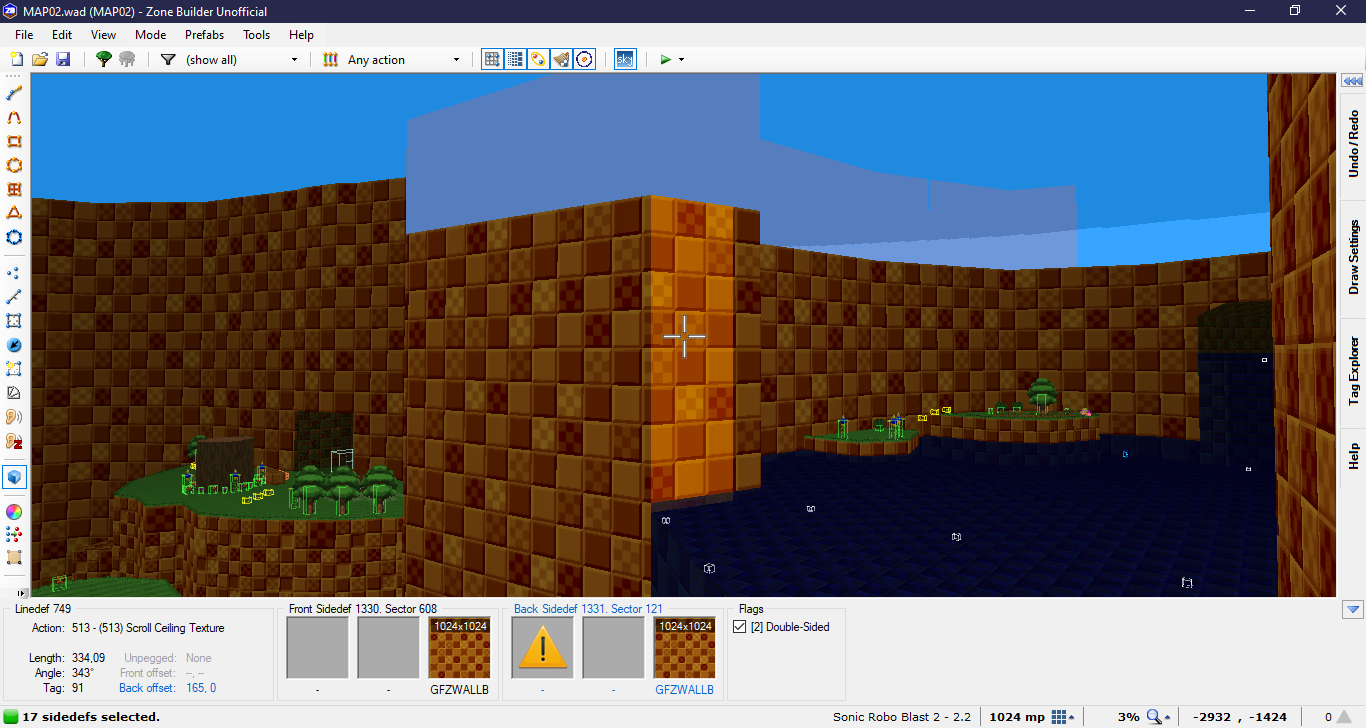Open the Help side tab
This screenshot has height=728, width=1366.
(x=1353, y=455)
